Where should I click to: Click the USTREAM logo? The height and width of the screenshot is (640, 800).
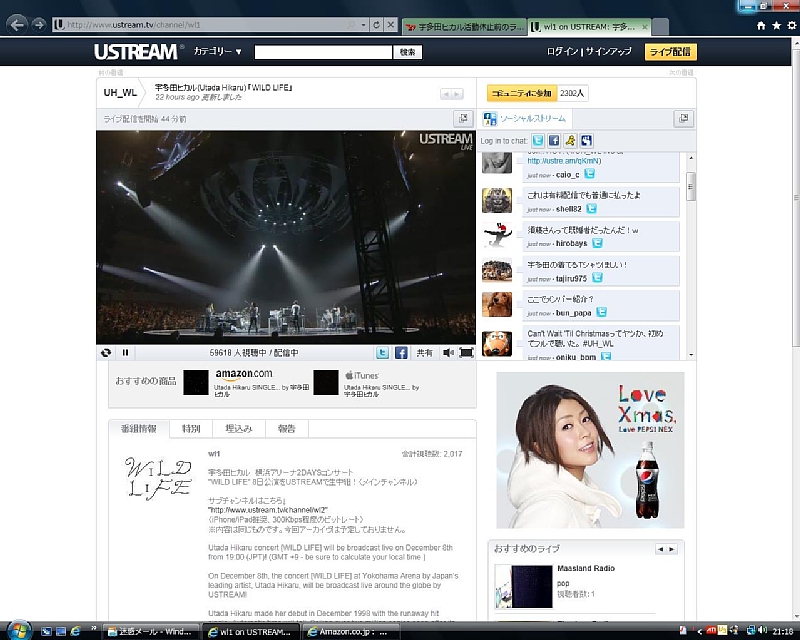coord(138,52)
